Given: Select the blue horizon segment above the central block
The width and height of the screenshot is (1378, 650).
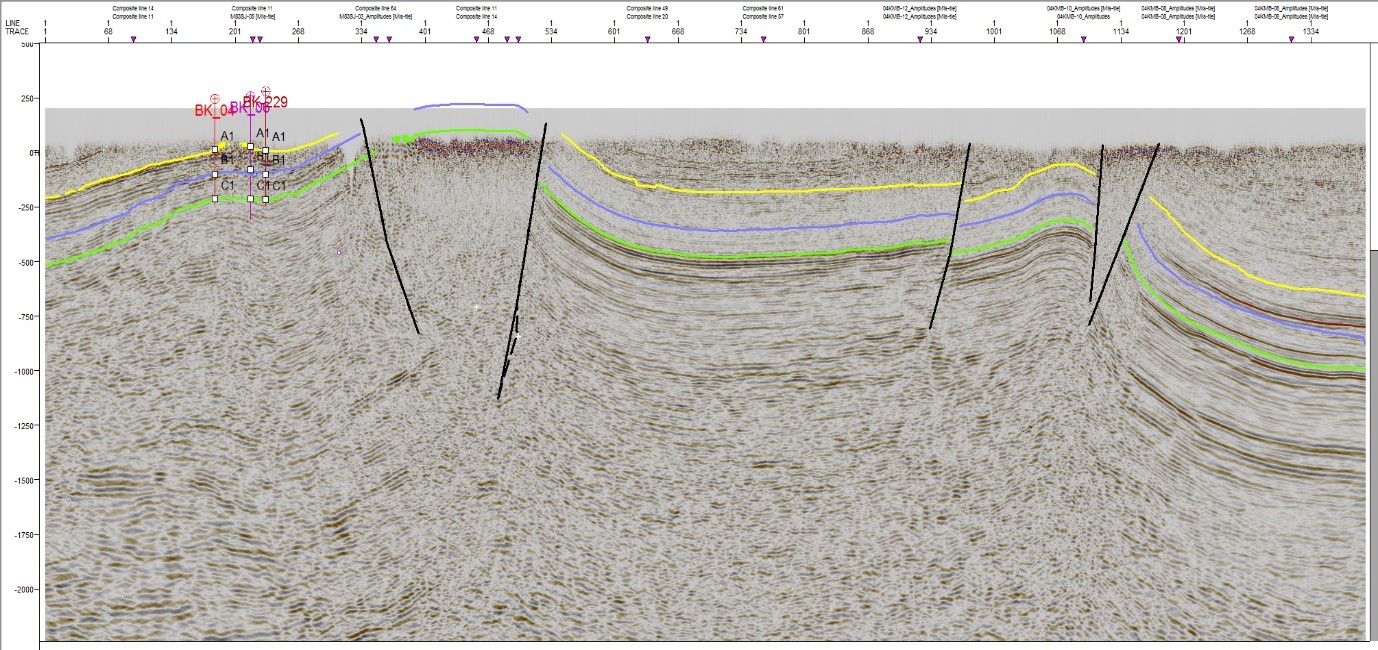Looking at the screenshot, I should coord(470,104).
